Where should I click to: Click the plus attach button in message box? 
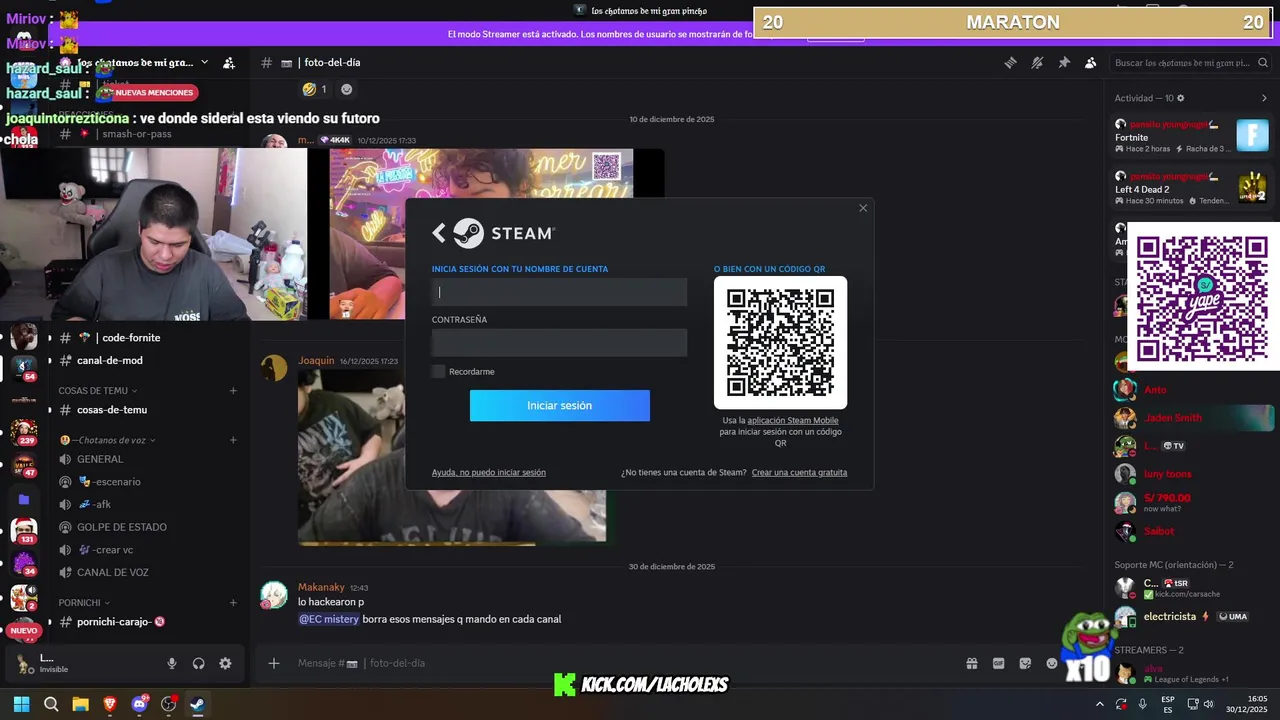[274, 663]
